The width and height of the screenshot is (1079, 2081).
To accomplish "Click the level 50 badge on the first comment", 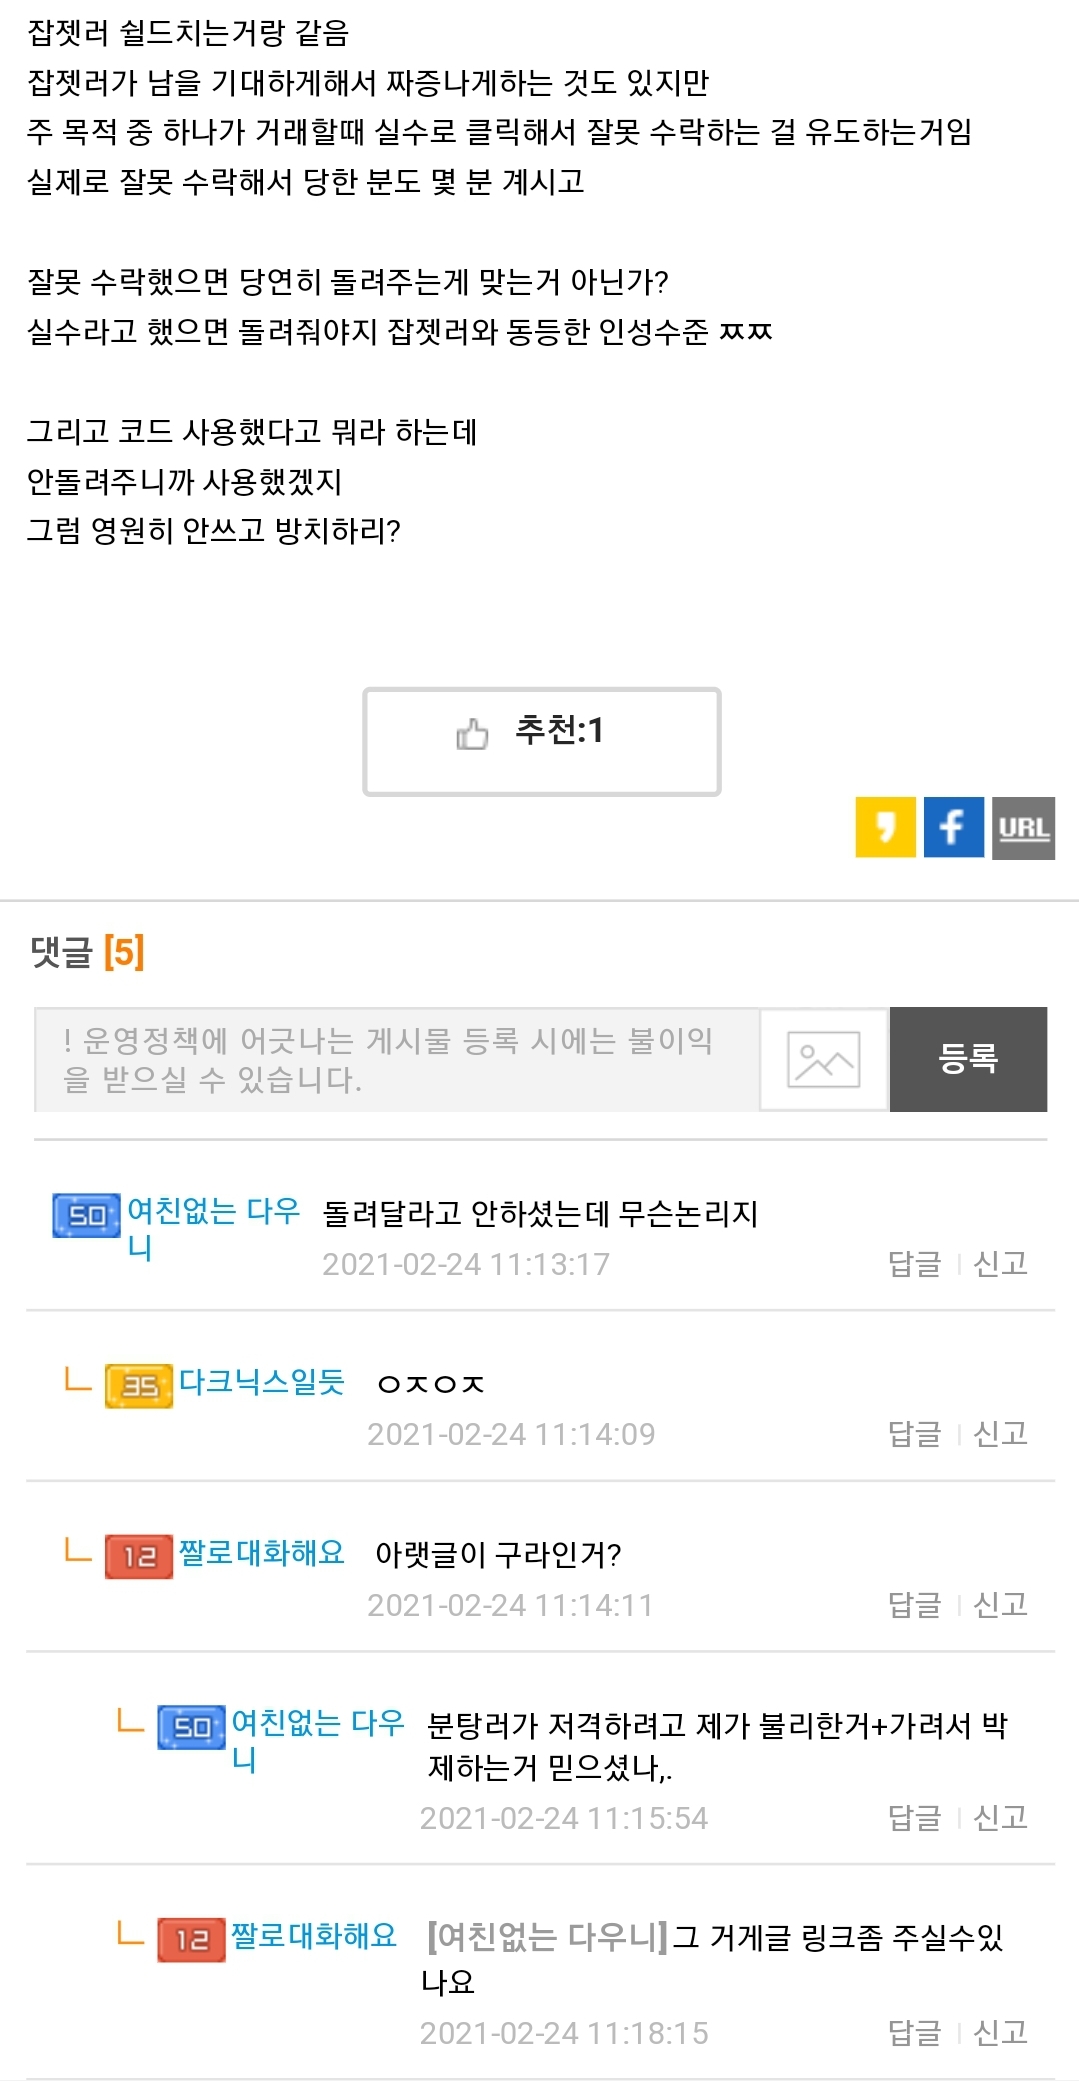I will 86,1215.
